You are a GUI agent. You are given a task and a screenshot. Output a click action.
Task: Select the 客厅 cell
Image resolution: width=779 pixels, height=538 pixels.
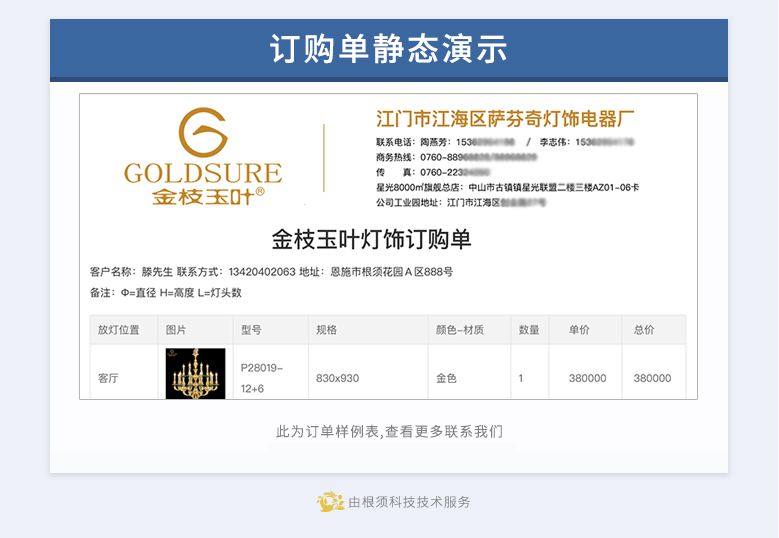click(x=124, y=373)
